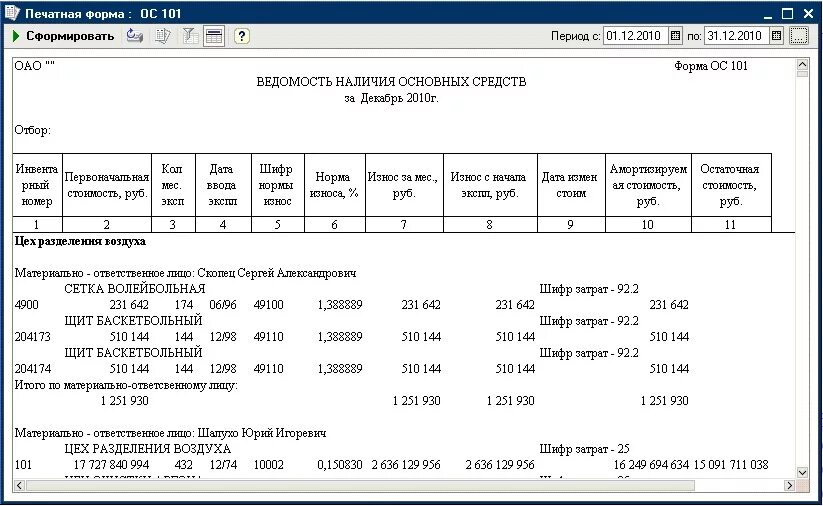Click the horizontal scrollbar left arrow
Image resolution: width=823 pixels, height=506 pixels.
[x=19, y=486]
